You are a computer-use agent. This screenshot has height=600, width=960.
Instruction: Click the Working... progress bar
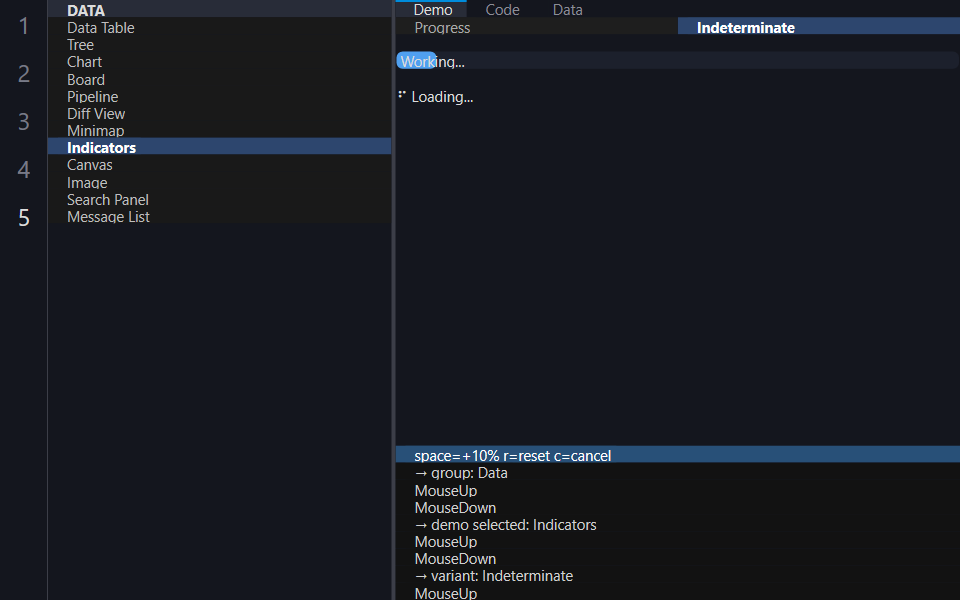click(677, 61)
